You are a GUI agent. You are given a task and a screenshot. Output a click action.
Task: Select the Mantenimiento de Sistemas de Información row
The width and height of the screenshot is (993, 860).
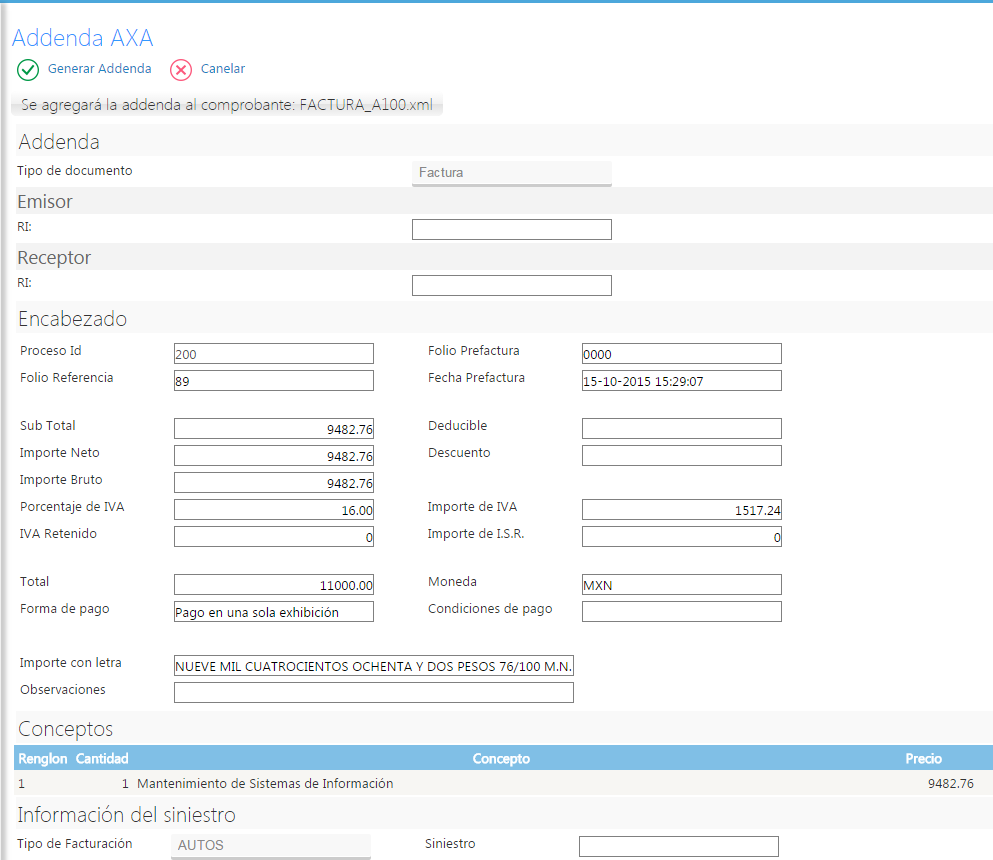pos(265,784)
